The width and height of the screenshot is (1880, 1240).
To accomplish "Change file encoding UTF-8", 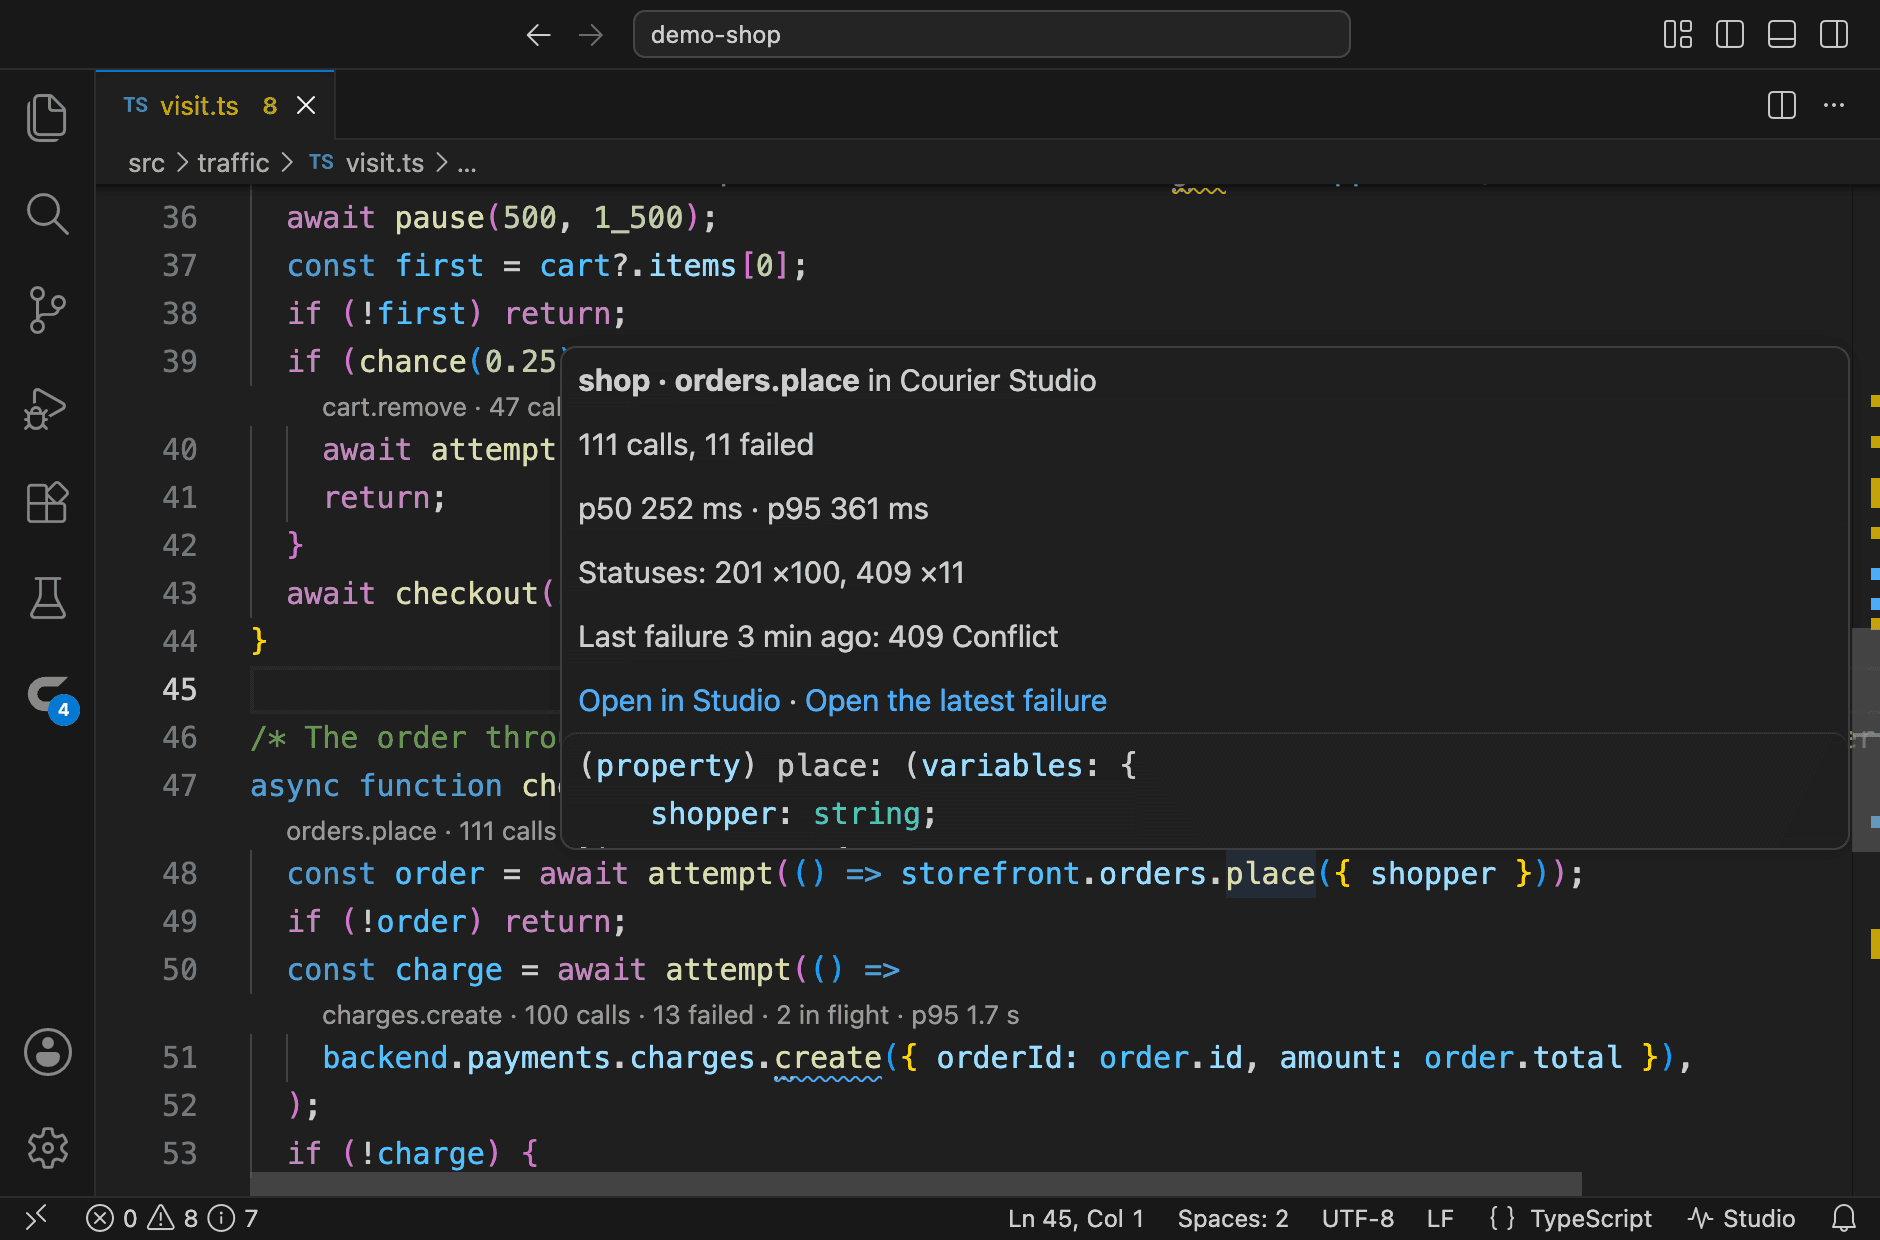I will [x=1358, y=1218].
